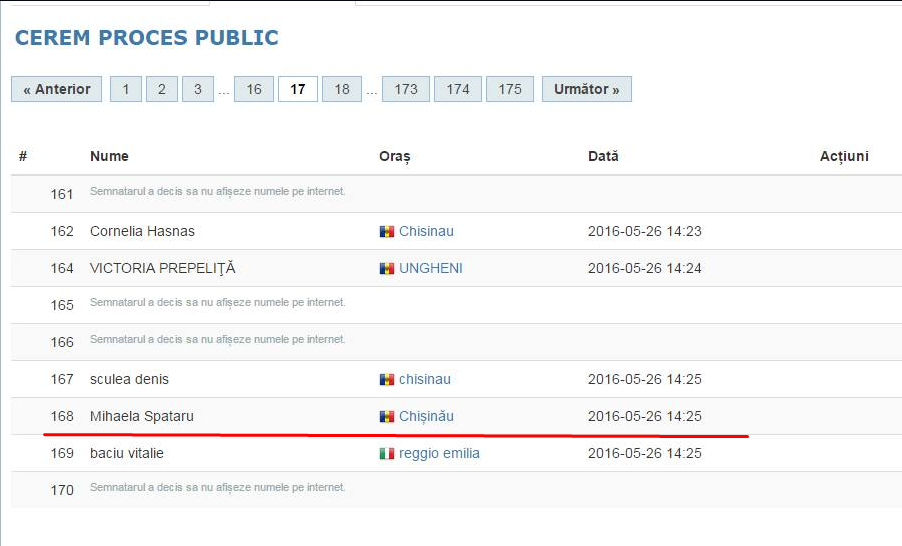Jump to last page 175

[510, 89]
